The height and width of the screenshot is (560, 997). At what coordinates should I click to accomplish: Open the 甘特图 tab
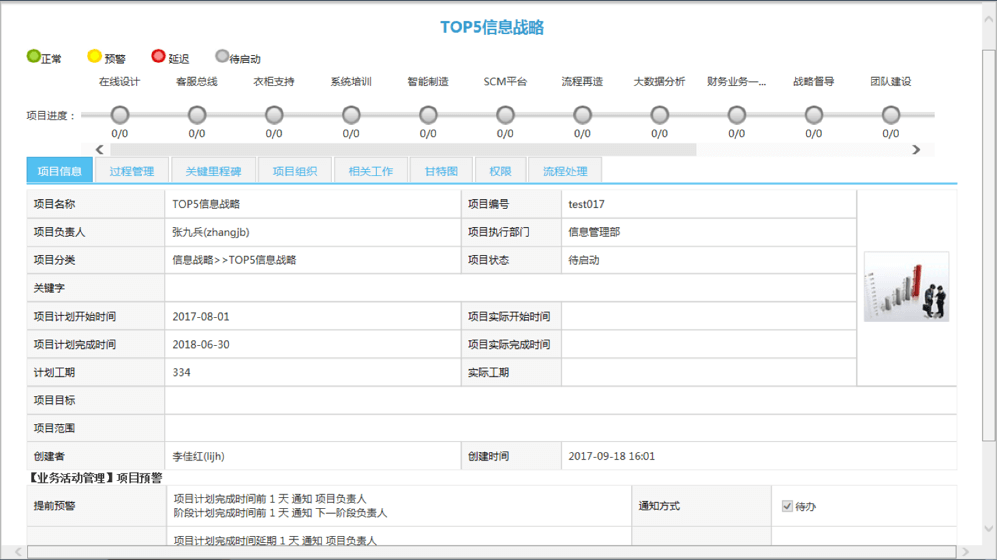pyautogui.click(x=441, y=171)
